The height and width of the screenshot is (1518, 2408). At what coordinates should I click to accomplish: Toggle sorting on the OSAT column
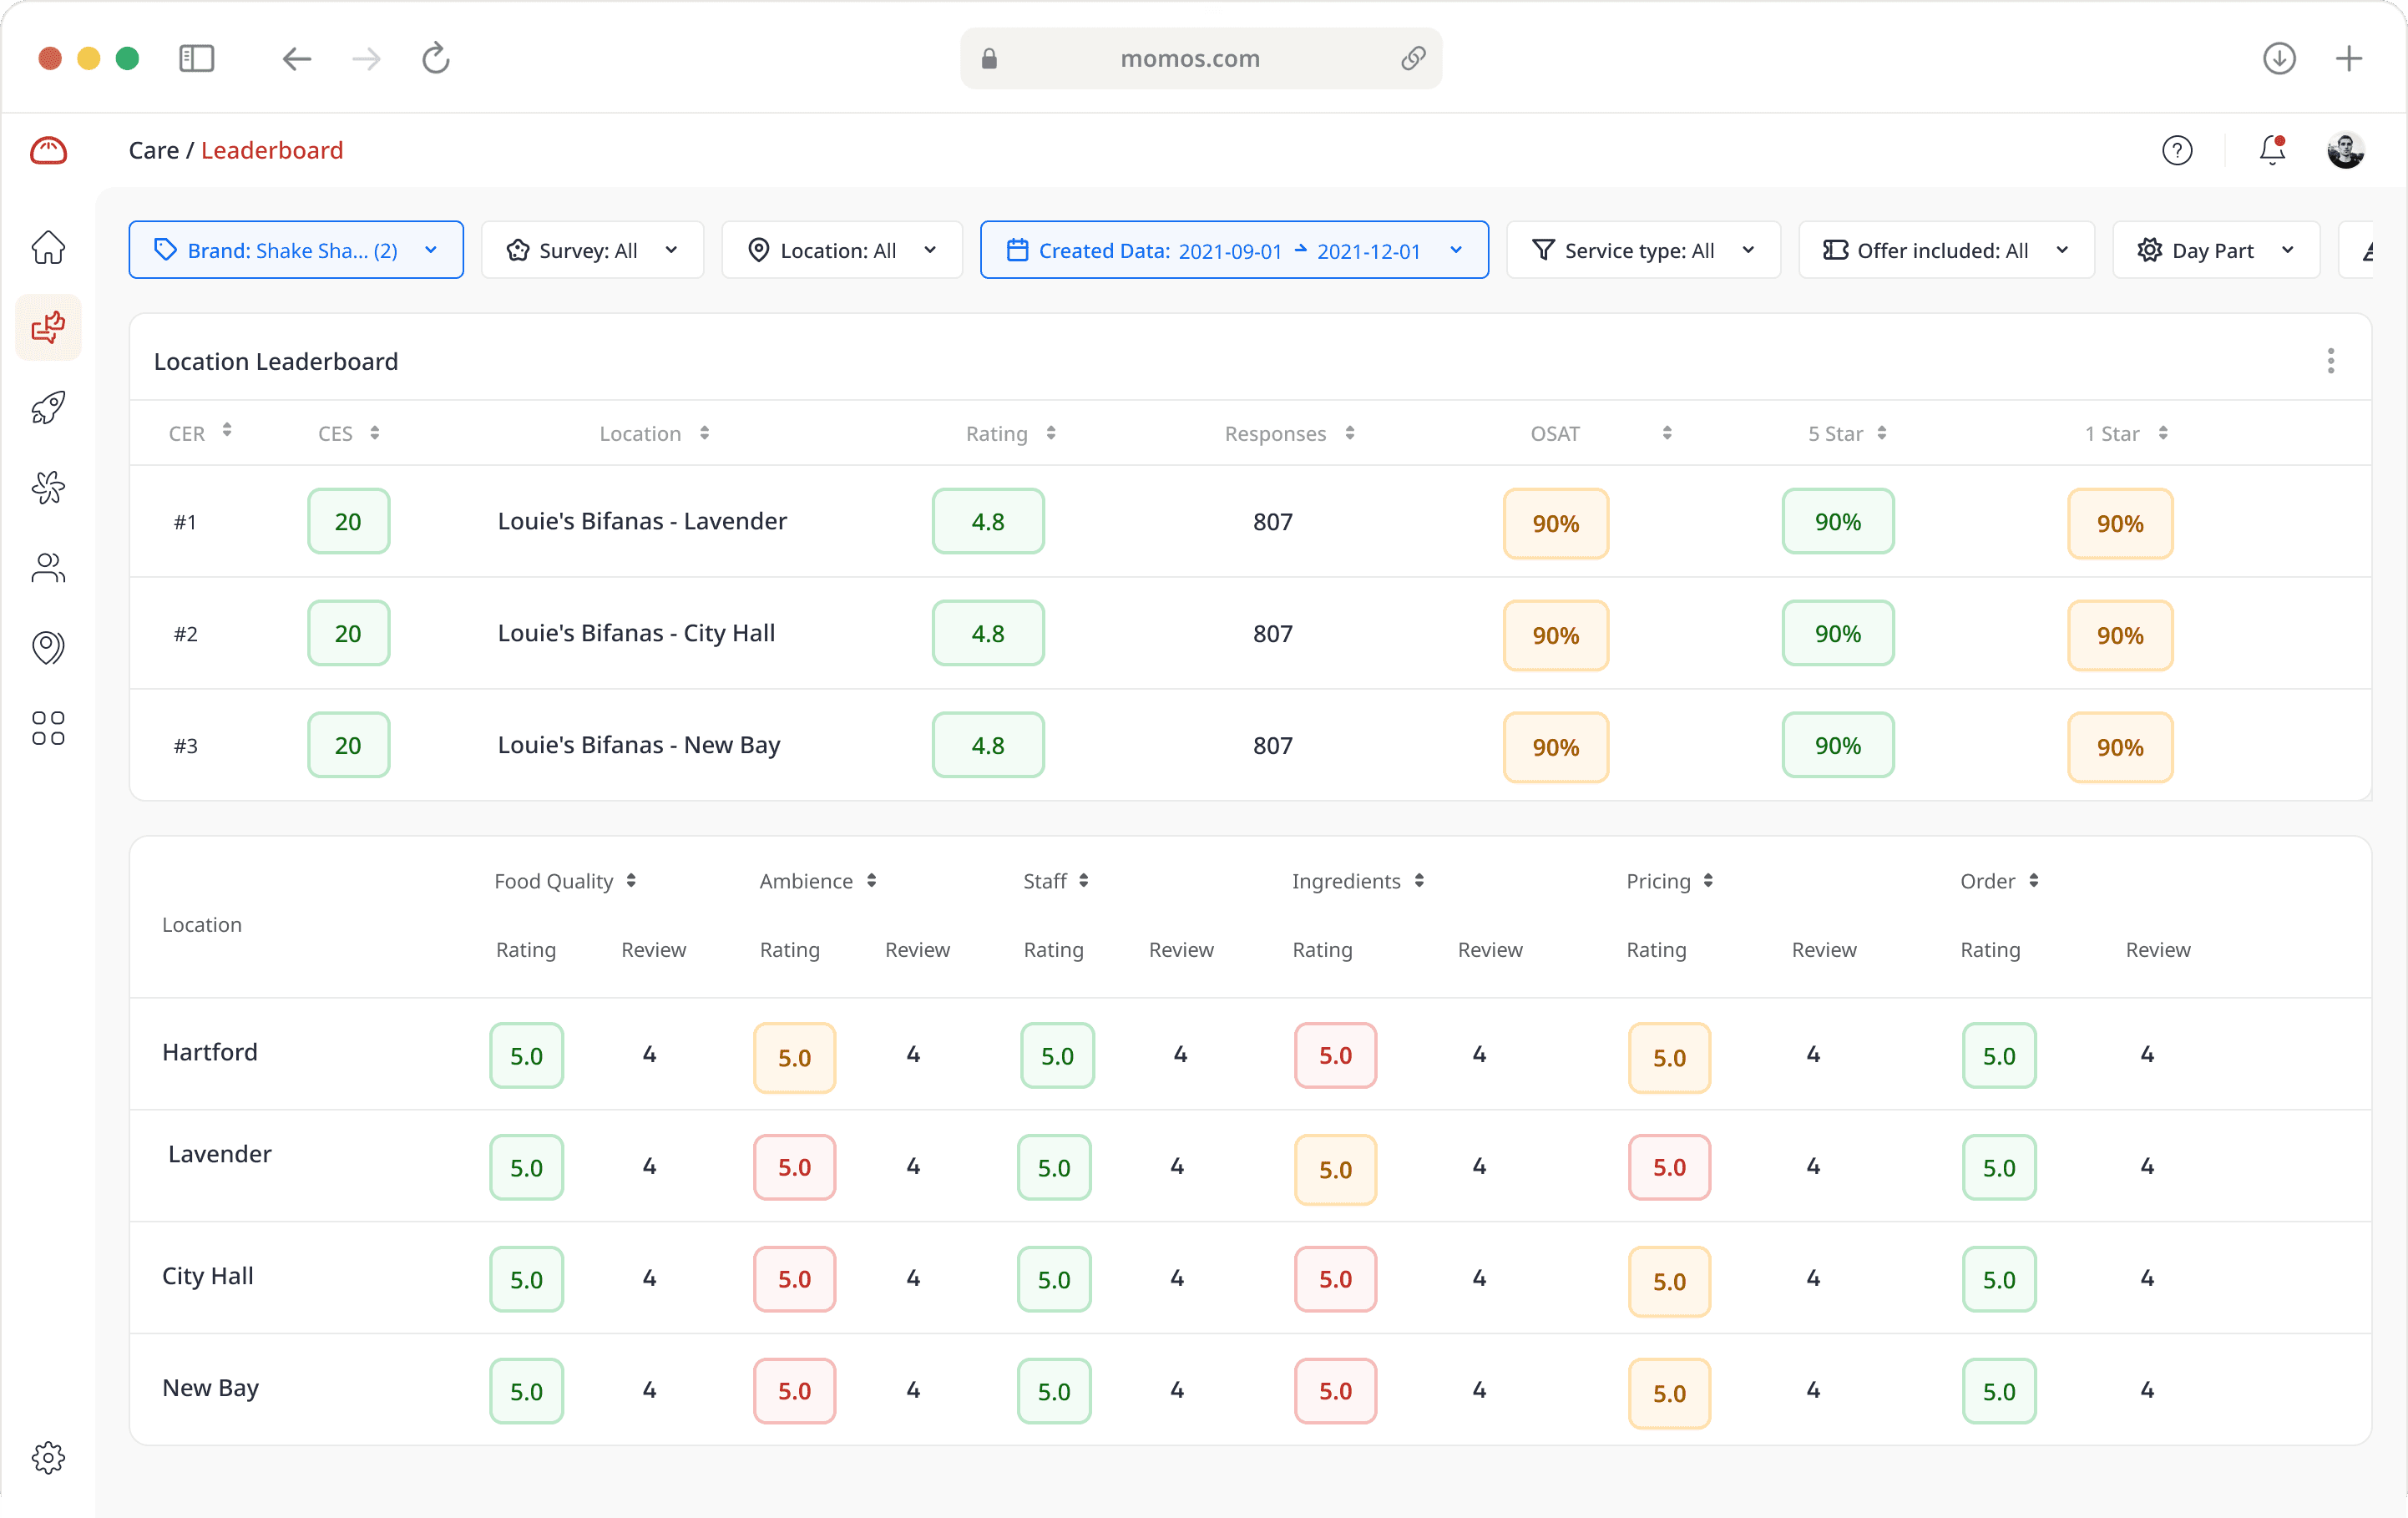point(1666,433)
